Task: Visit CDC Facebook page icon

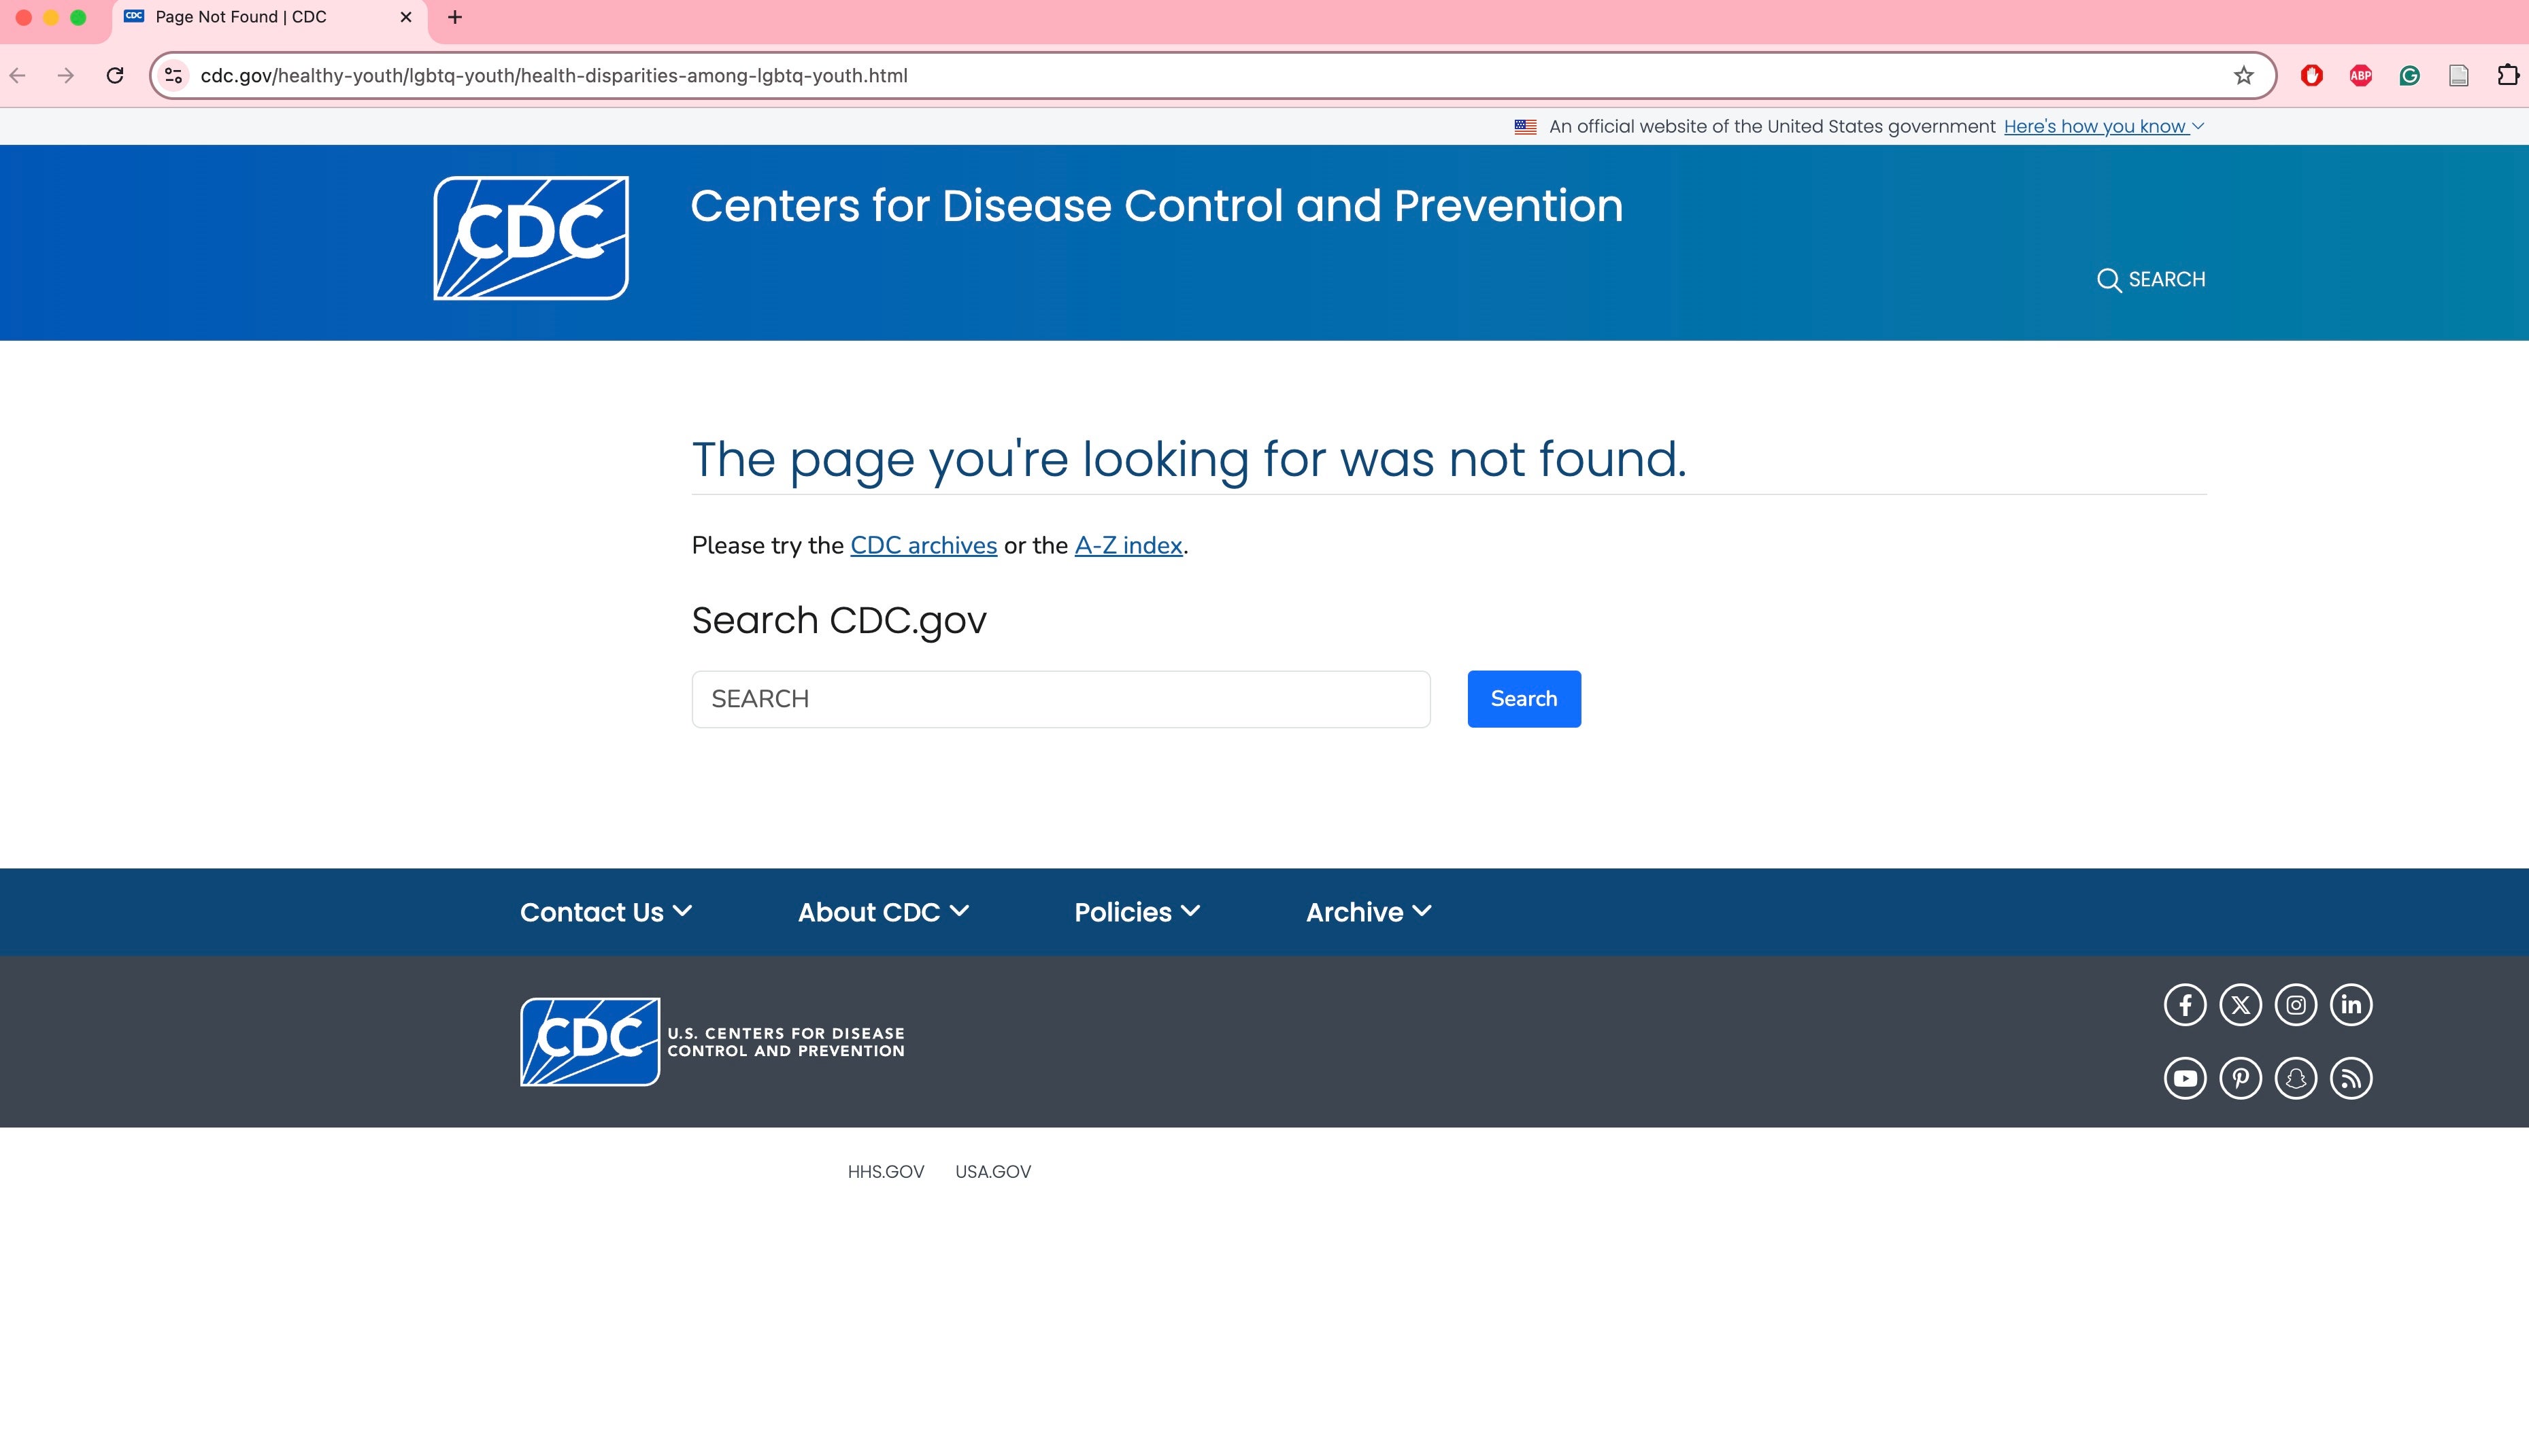Action: [2185, 1005]
